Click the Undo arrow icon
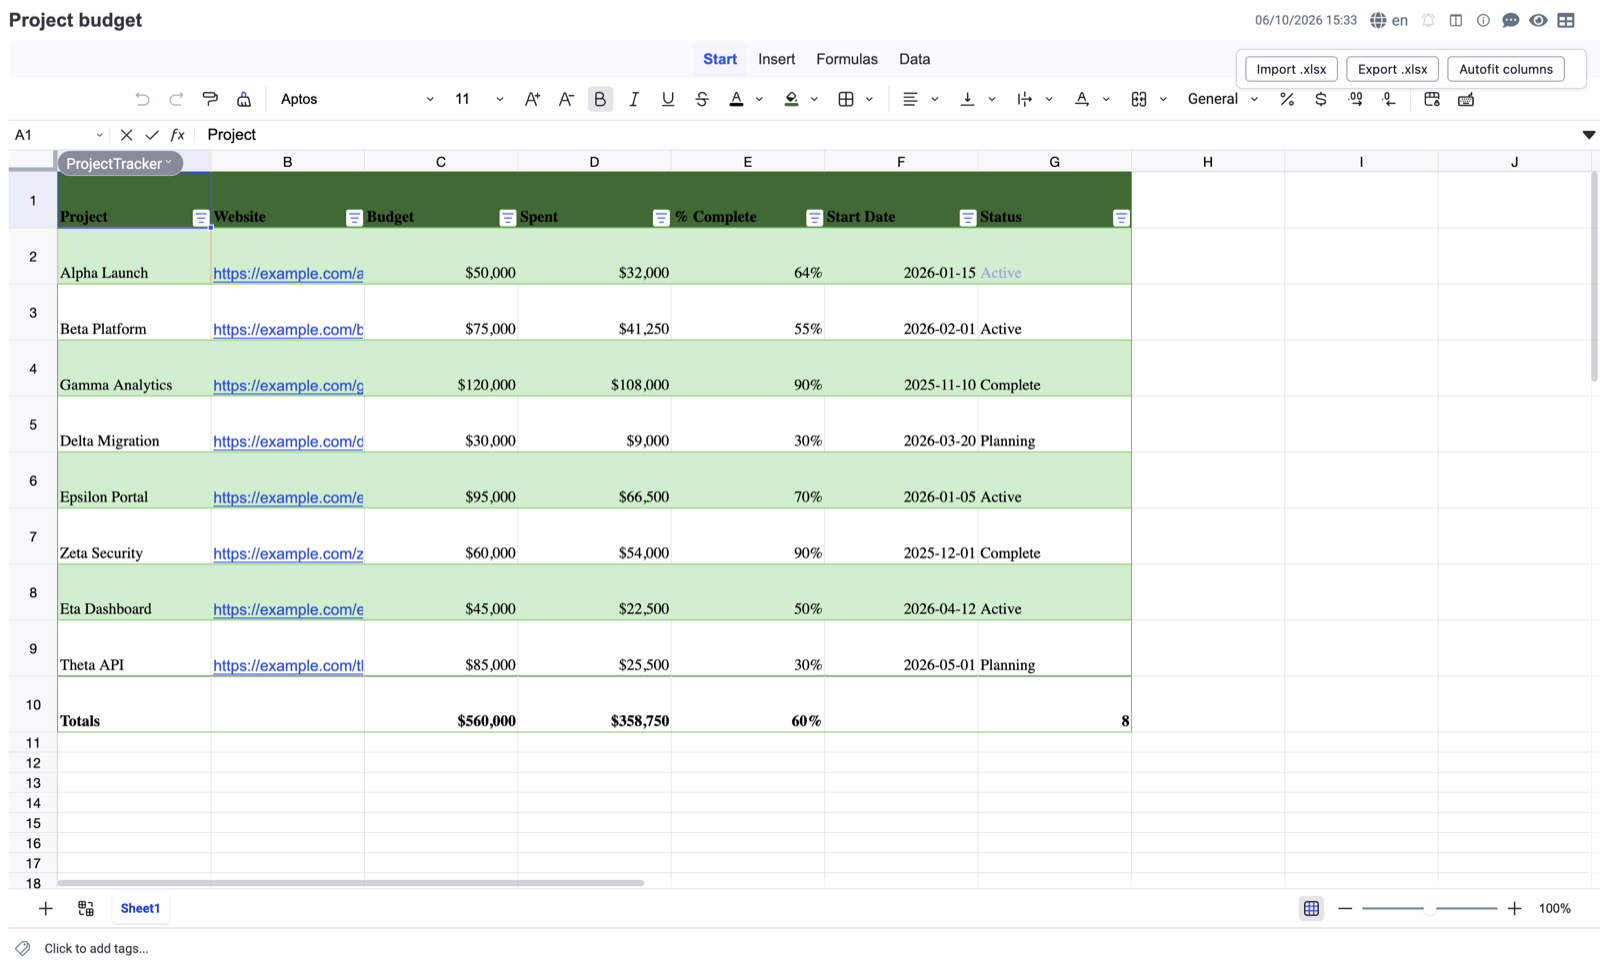 click(142, 99)
